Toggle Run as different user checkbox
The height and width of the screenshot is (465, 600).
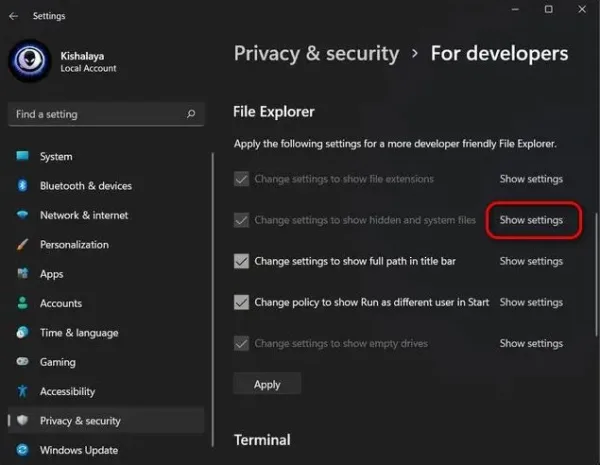coord(241,302)
